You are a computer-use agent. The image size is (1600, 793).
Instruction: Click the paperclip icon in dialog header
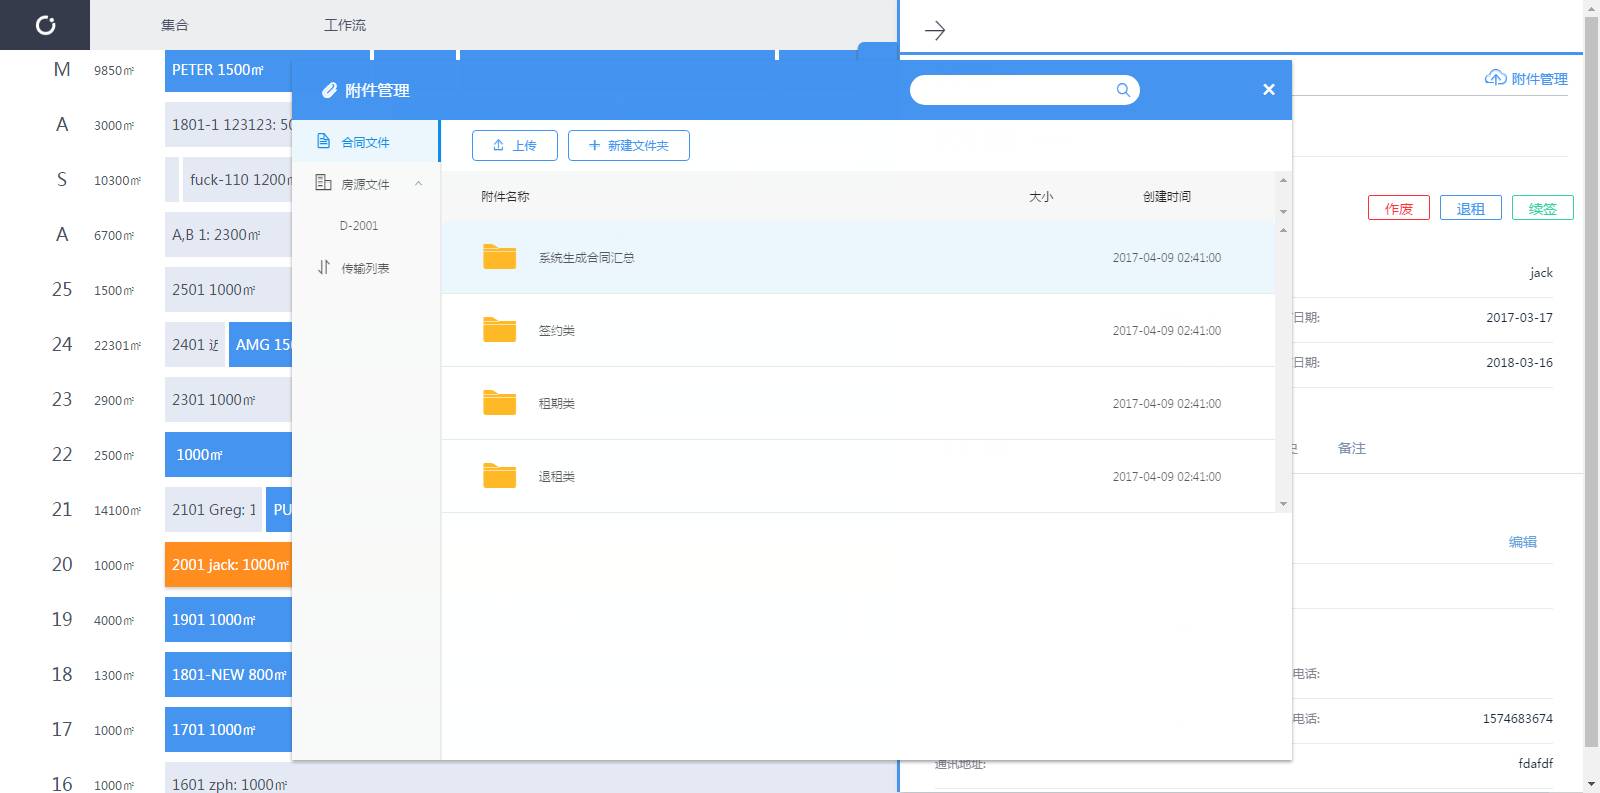329,90
